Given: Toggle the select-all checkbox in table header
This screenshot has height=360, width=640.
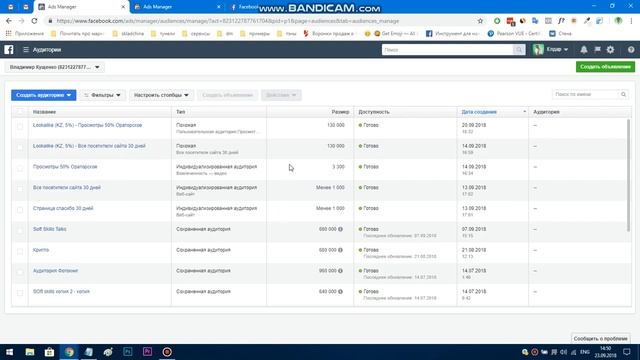Looking at the screenshot, I should [x=20, y=112].
